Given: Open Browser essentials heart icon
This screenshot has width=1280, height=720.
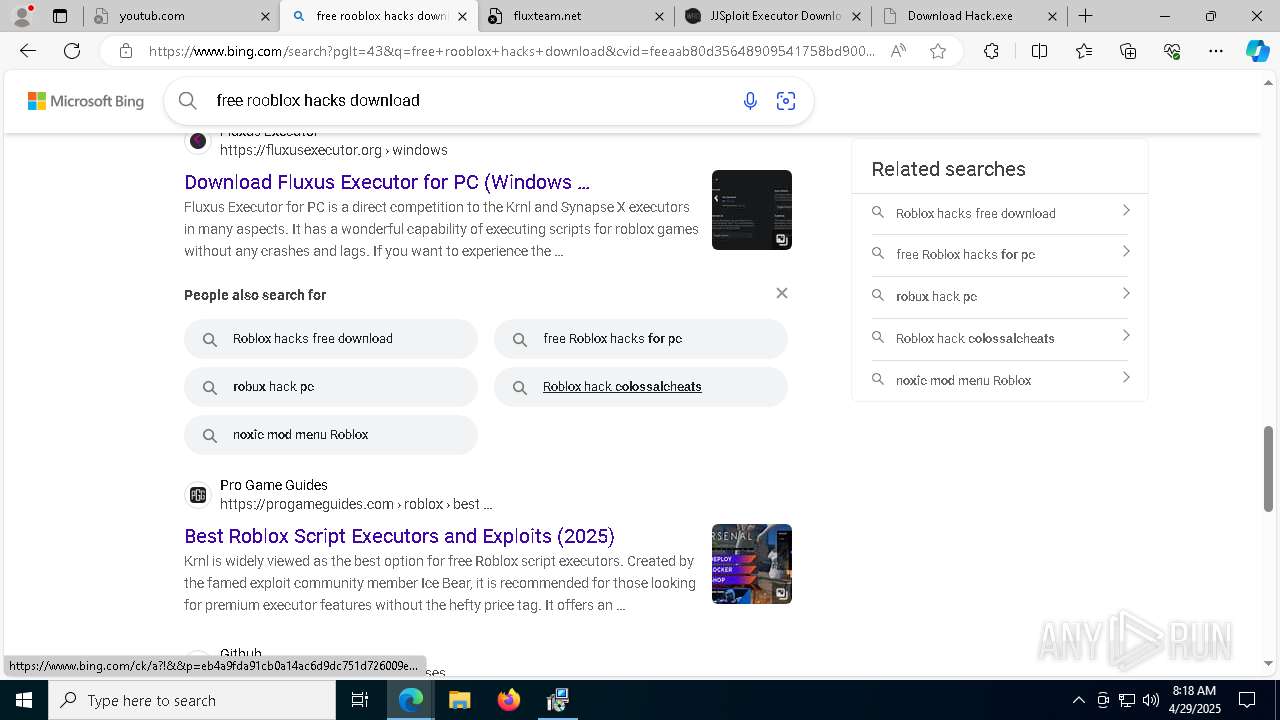Looking at the screenshot, I should (1172, 51).
